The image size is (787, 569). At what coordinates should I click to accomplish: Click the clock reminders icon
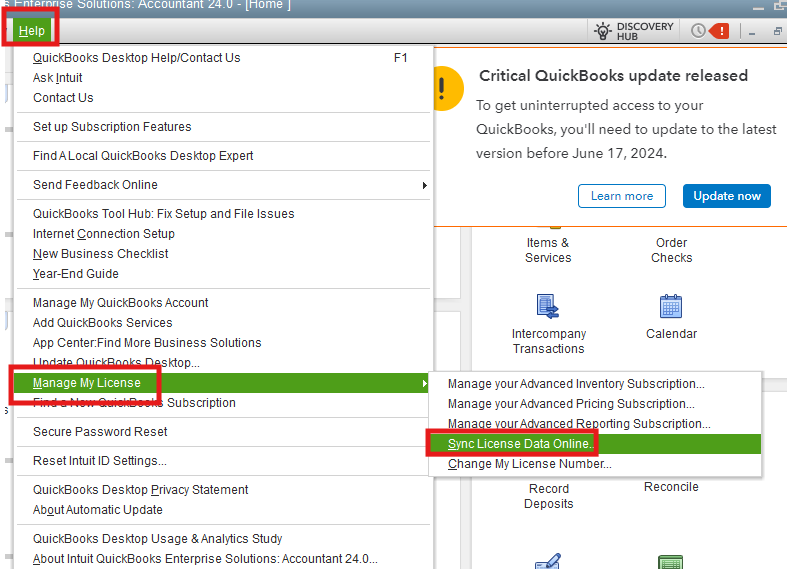coord(698,31)
